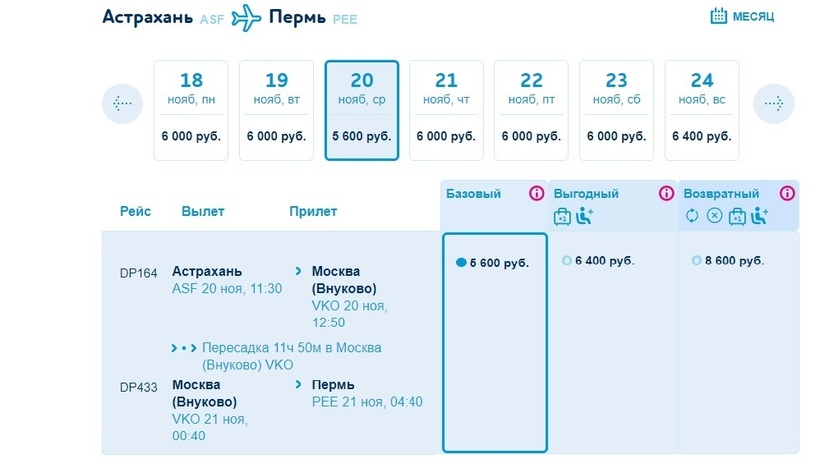Click the exchange icon under Возвратный

pos(692,215)
